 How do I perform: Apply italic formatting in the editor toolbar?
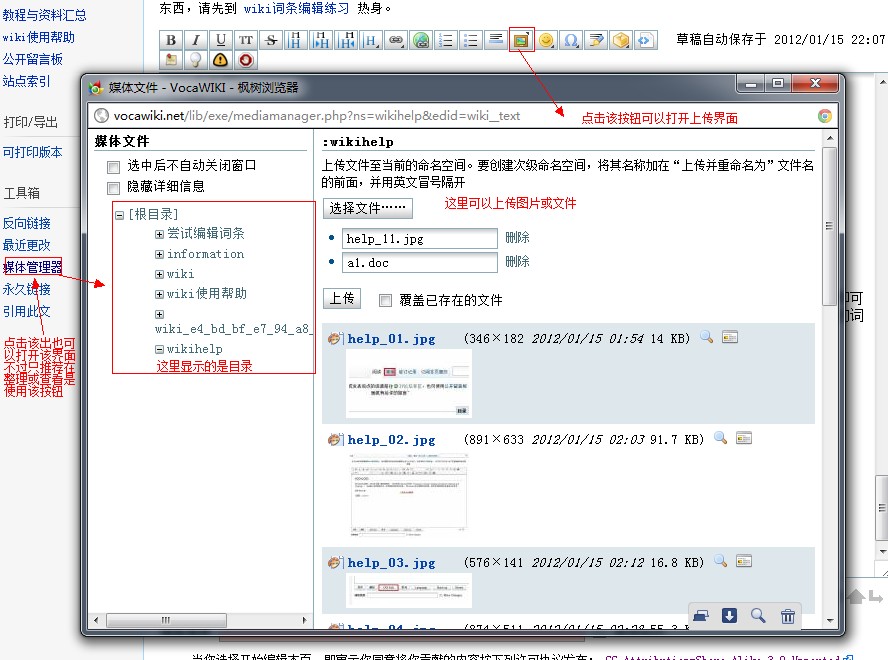[195, 40]
